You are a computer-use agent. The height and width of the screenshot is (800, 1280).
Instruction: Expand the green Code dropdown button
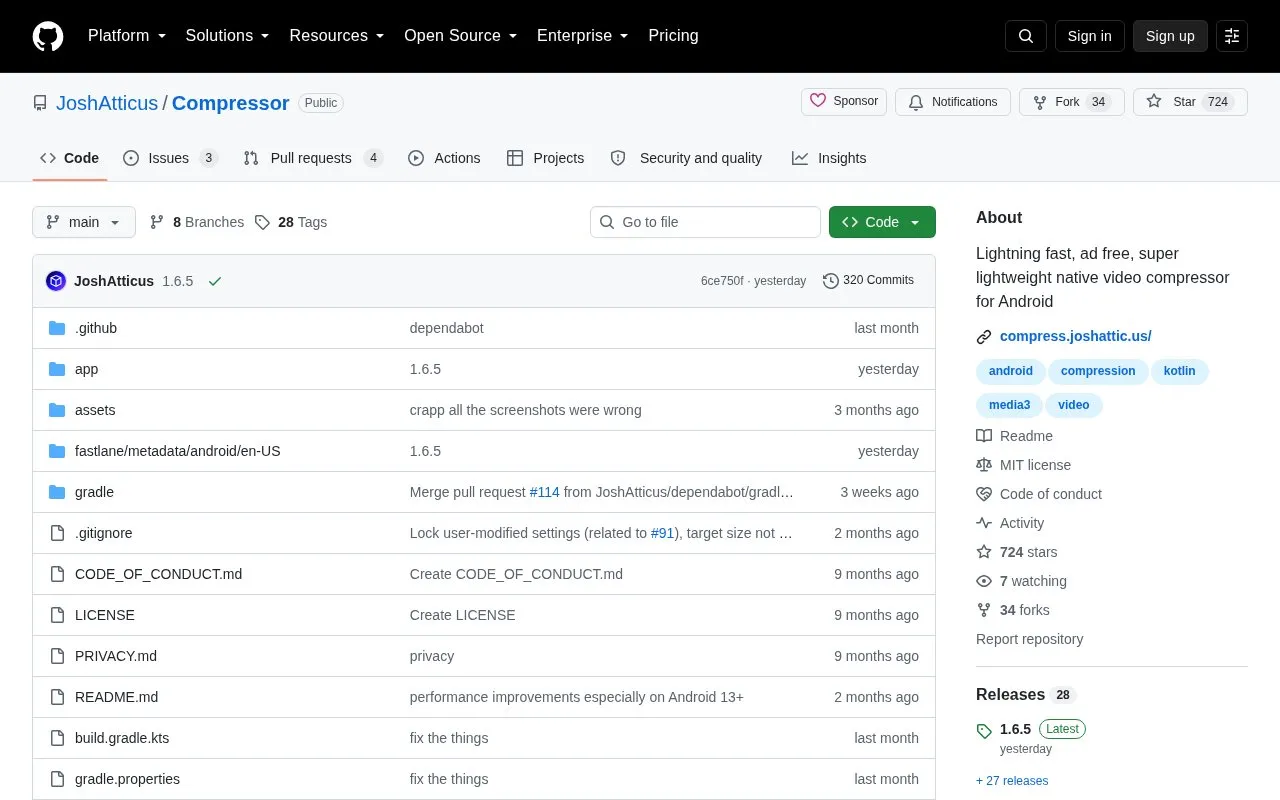pos(882,222)
